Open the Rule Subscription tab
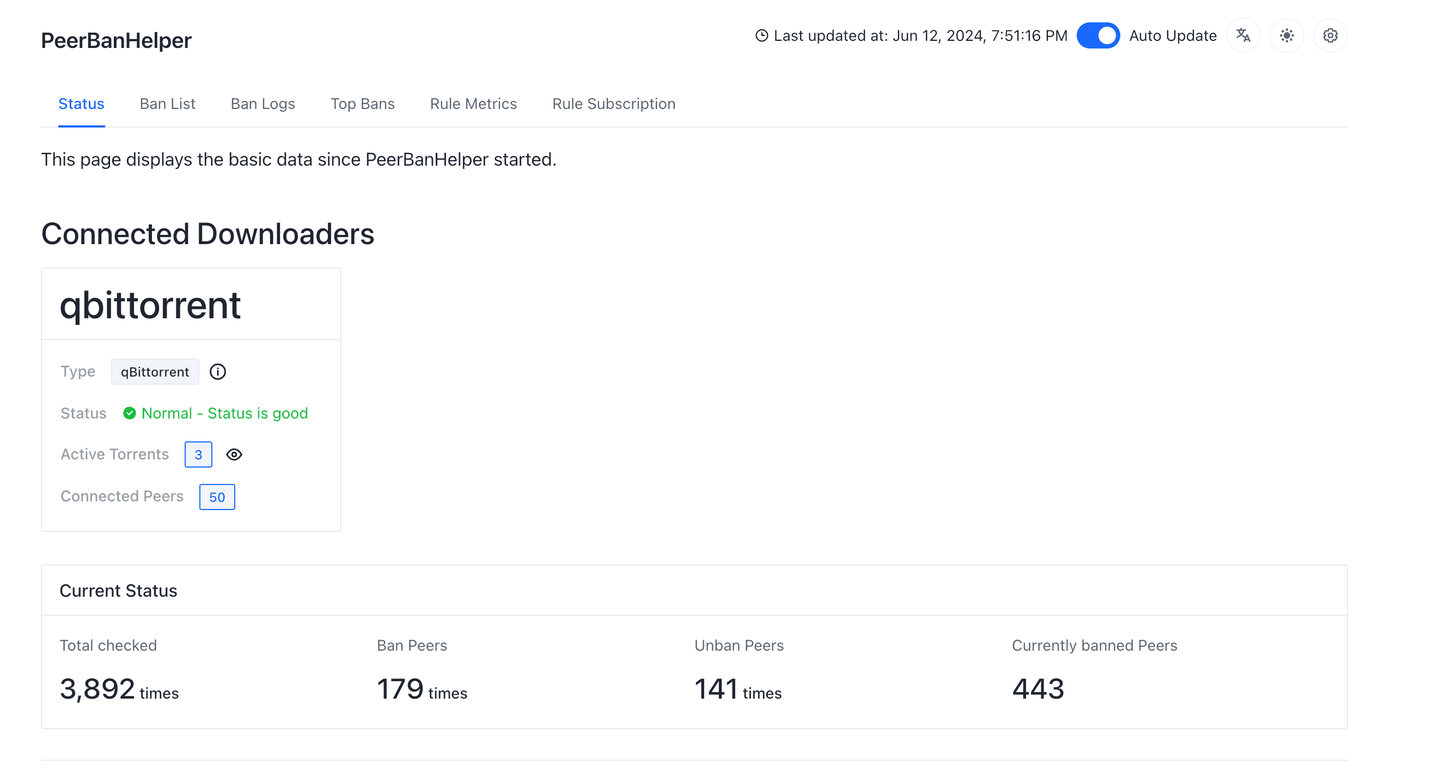Image resolution: width=1440 pixels, height=776 pixels. click(x=614, y=104)
